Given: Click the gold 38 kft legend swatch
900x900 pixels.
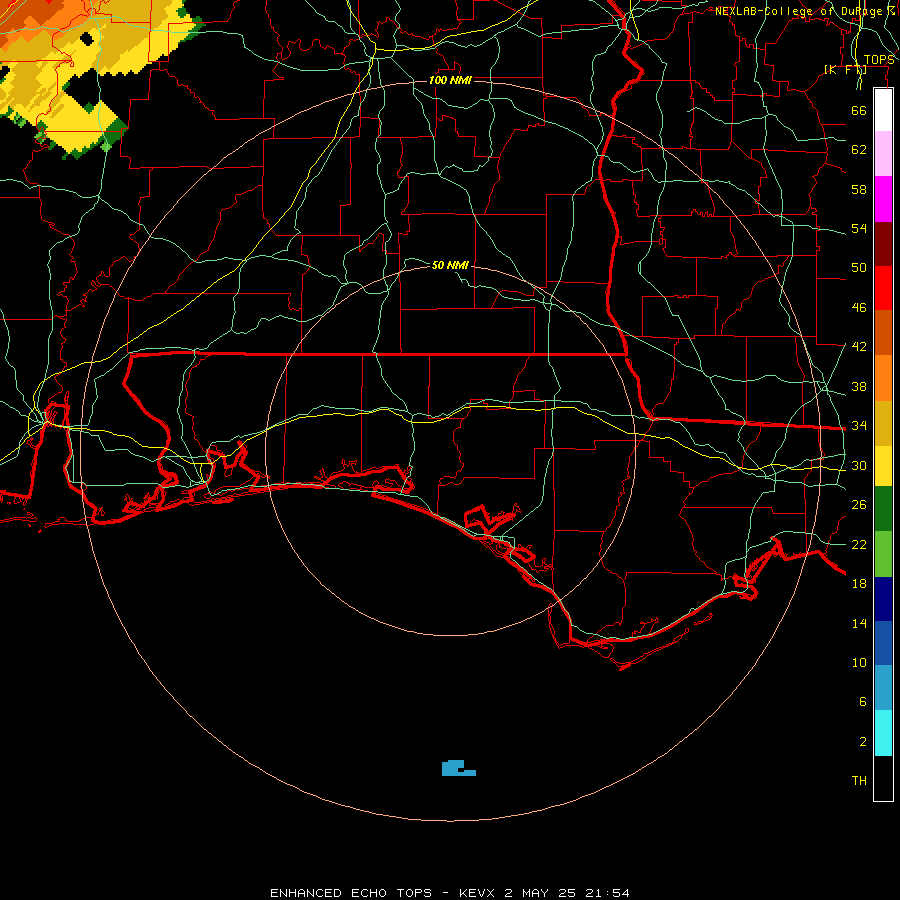Looking at the screenshot, I should (883, 423).
